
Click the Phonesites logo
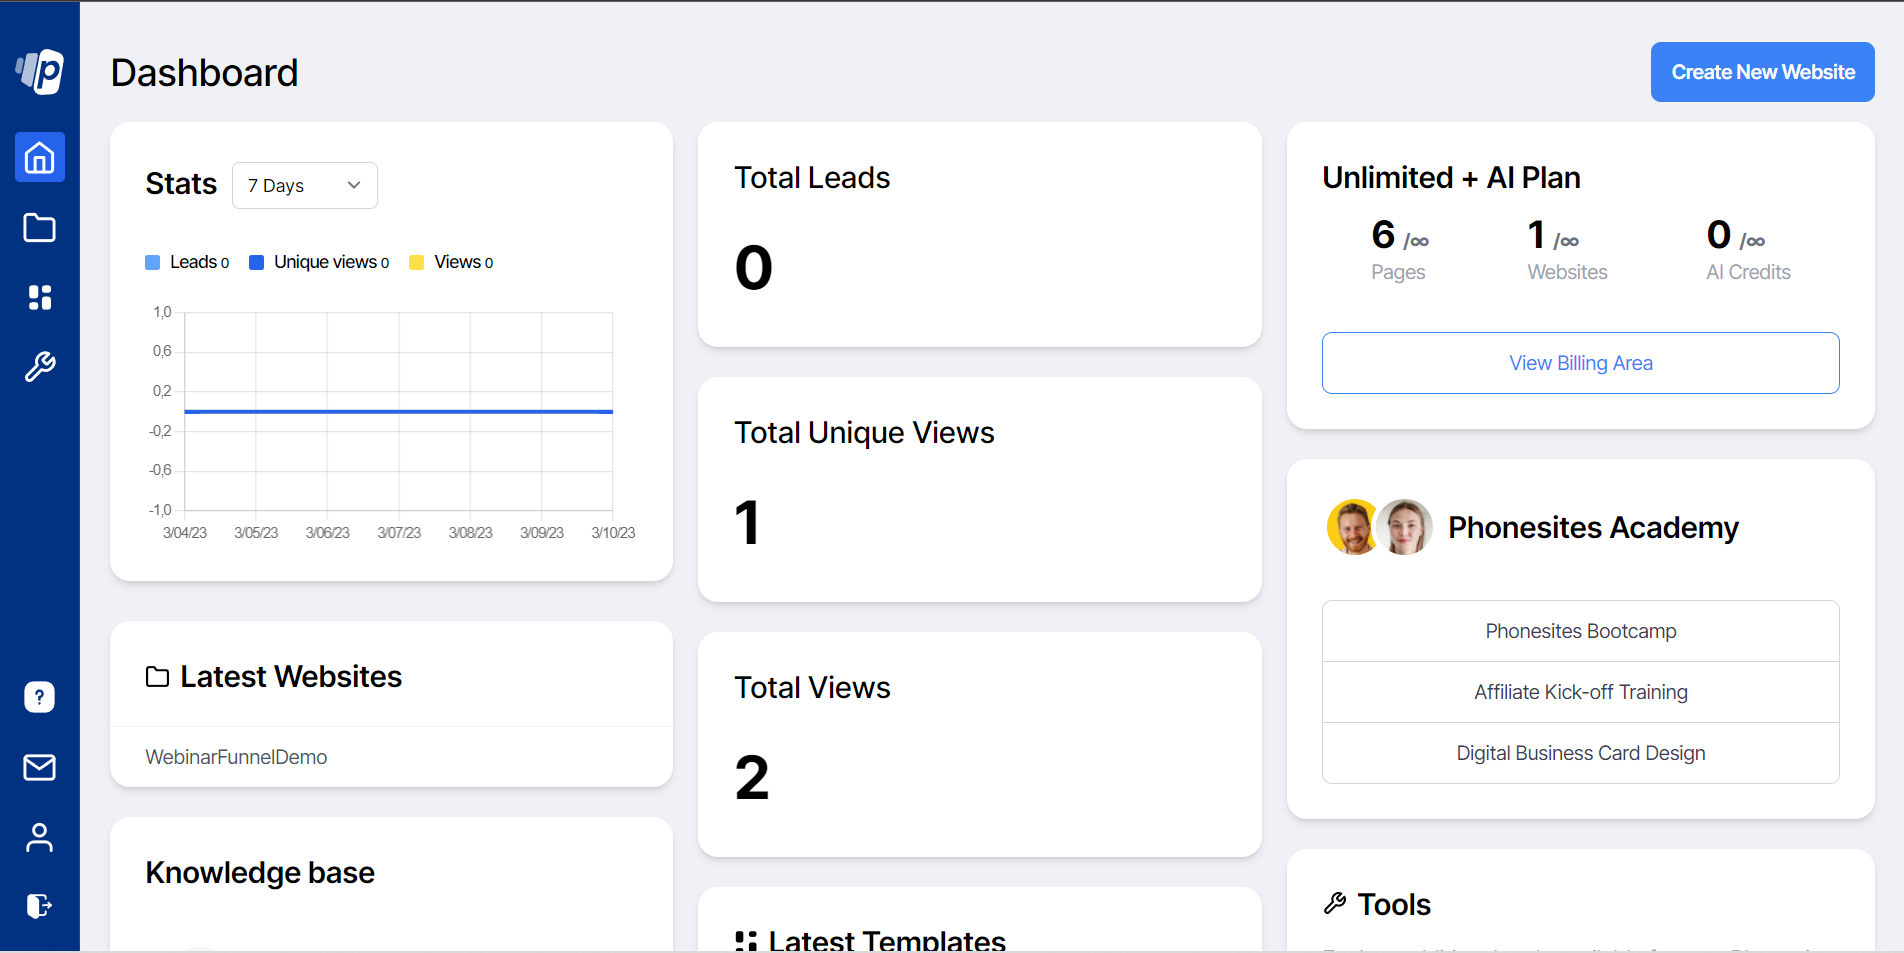coord(39,71)
